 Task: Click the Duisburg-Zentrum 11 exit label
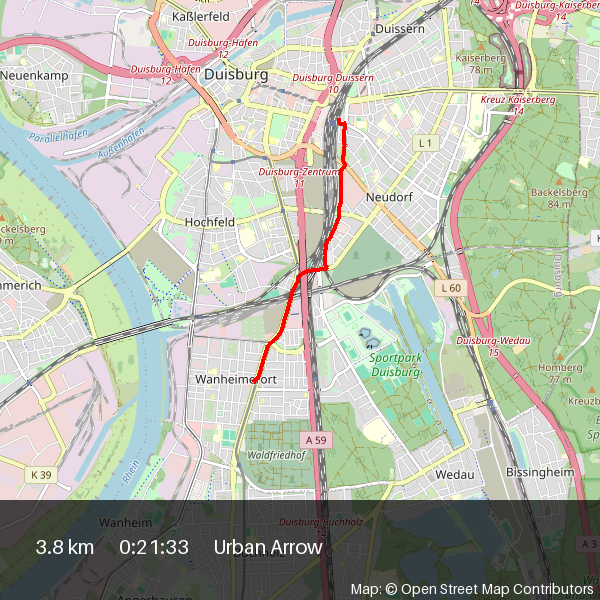pos(299,177)
